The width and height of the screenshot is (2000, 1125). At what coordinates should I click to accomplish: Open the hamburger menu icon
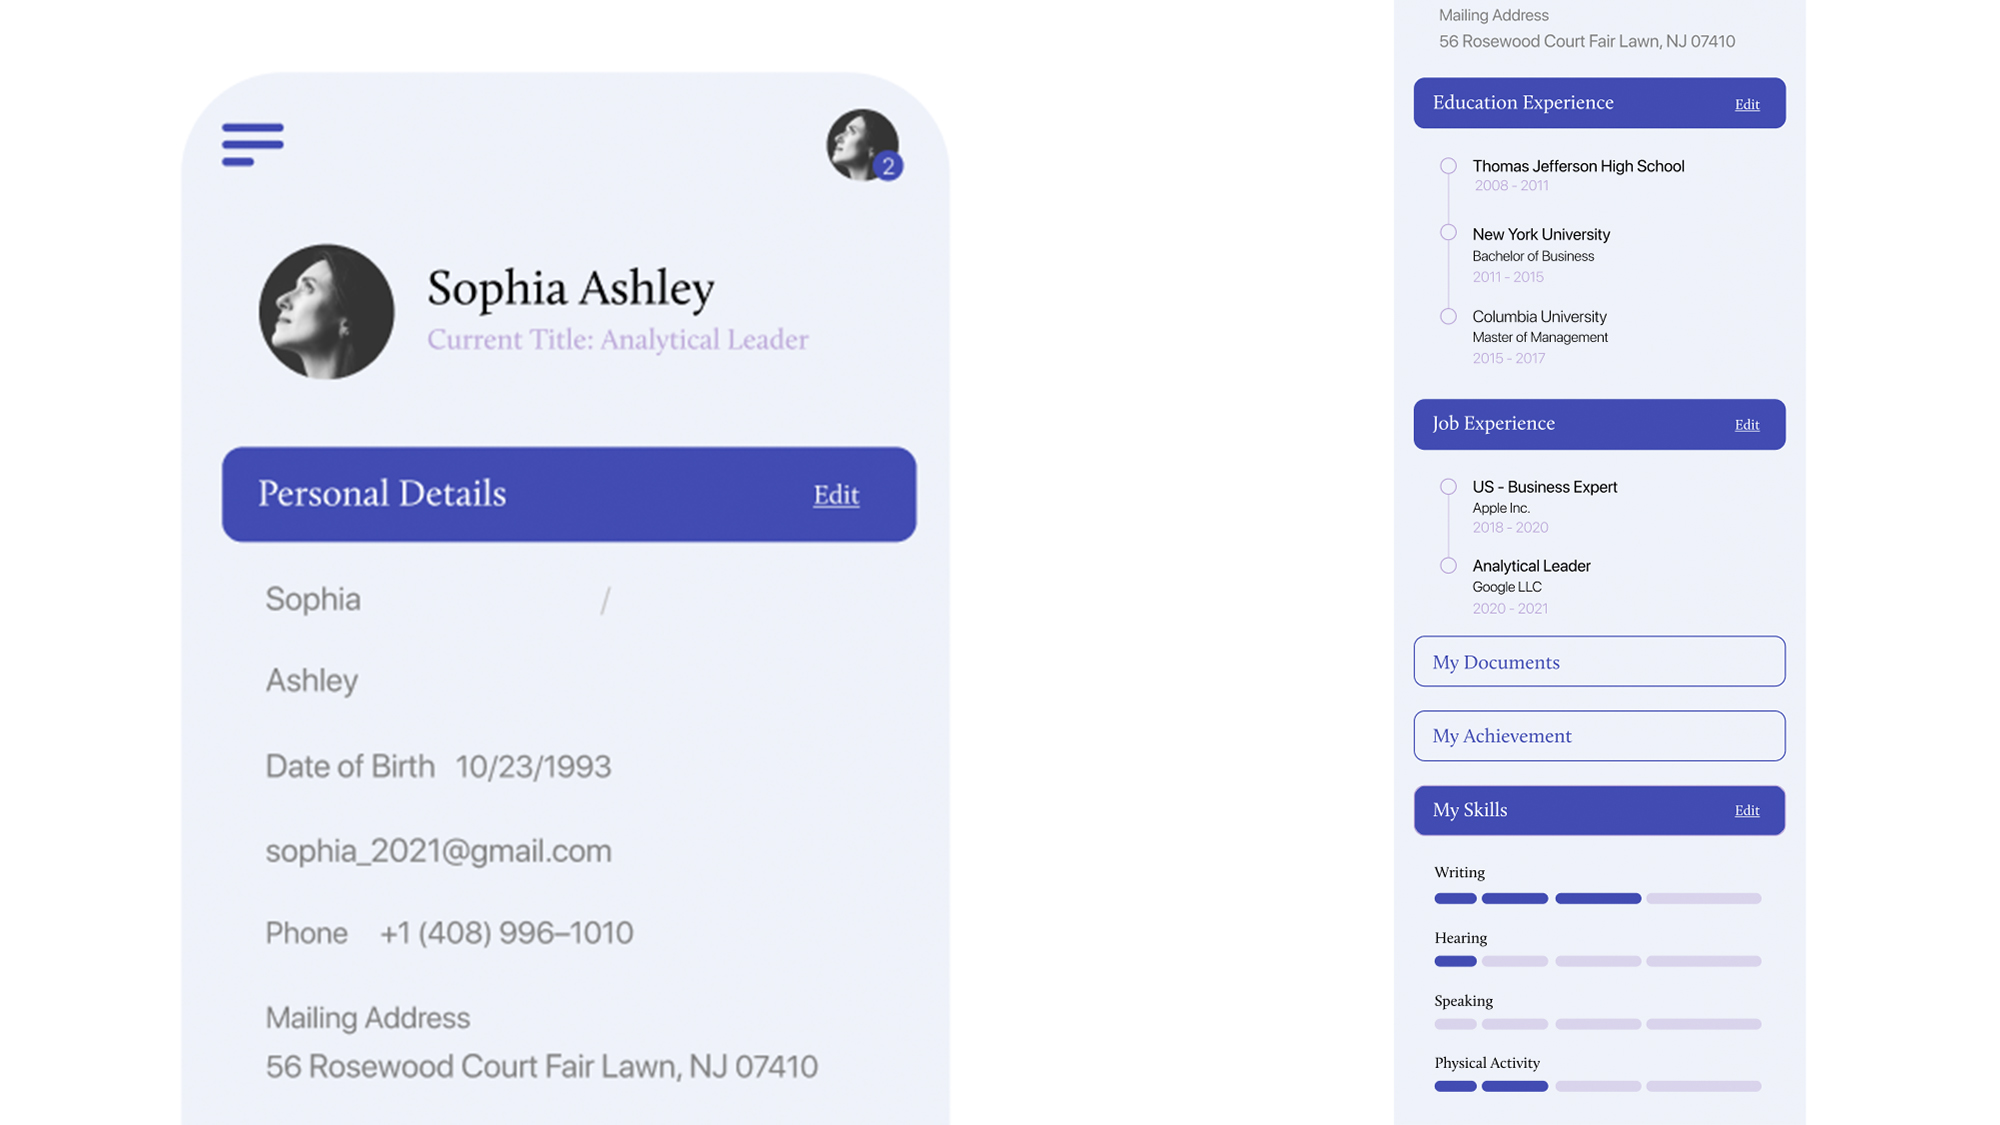(252, 144)
